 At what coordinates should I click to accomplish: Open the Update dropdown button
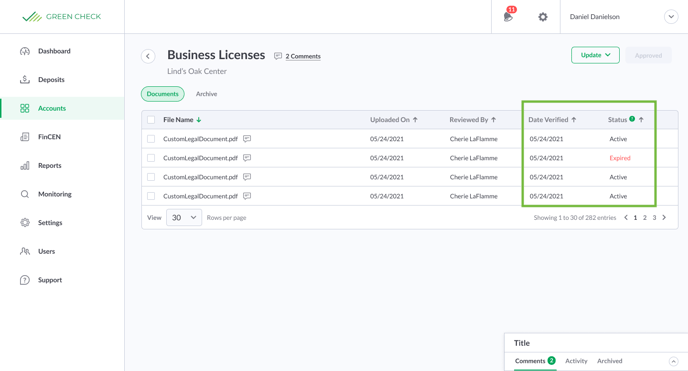point(595,55)
